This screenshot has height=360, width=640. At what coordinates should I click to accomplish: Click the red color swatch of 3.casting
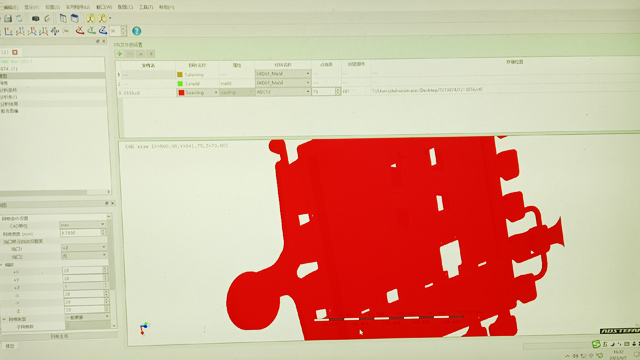(181, 93)
